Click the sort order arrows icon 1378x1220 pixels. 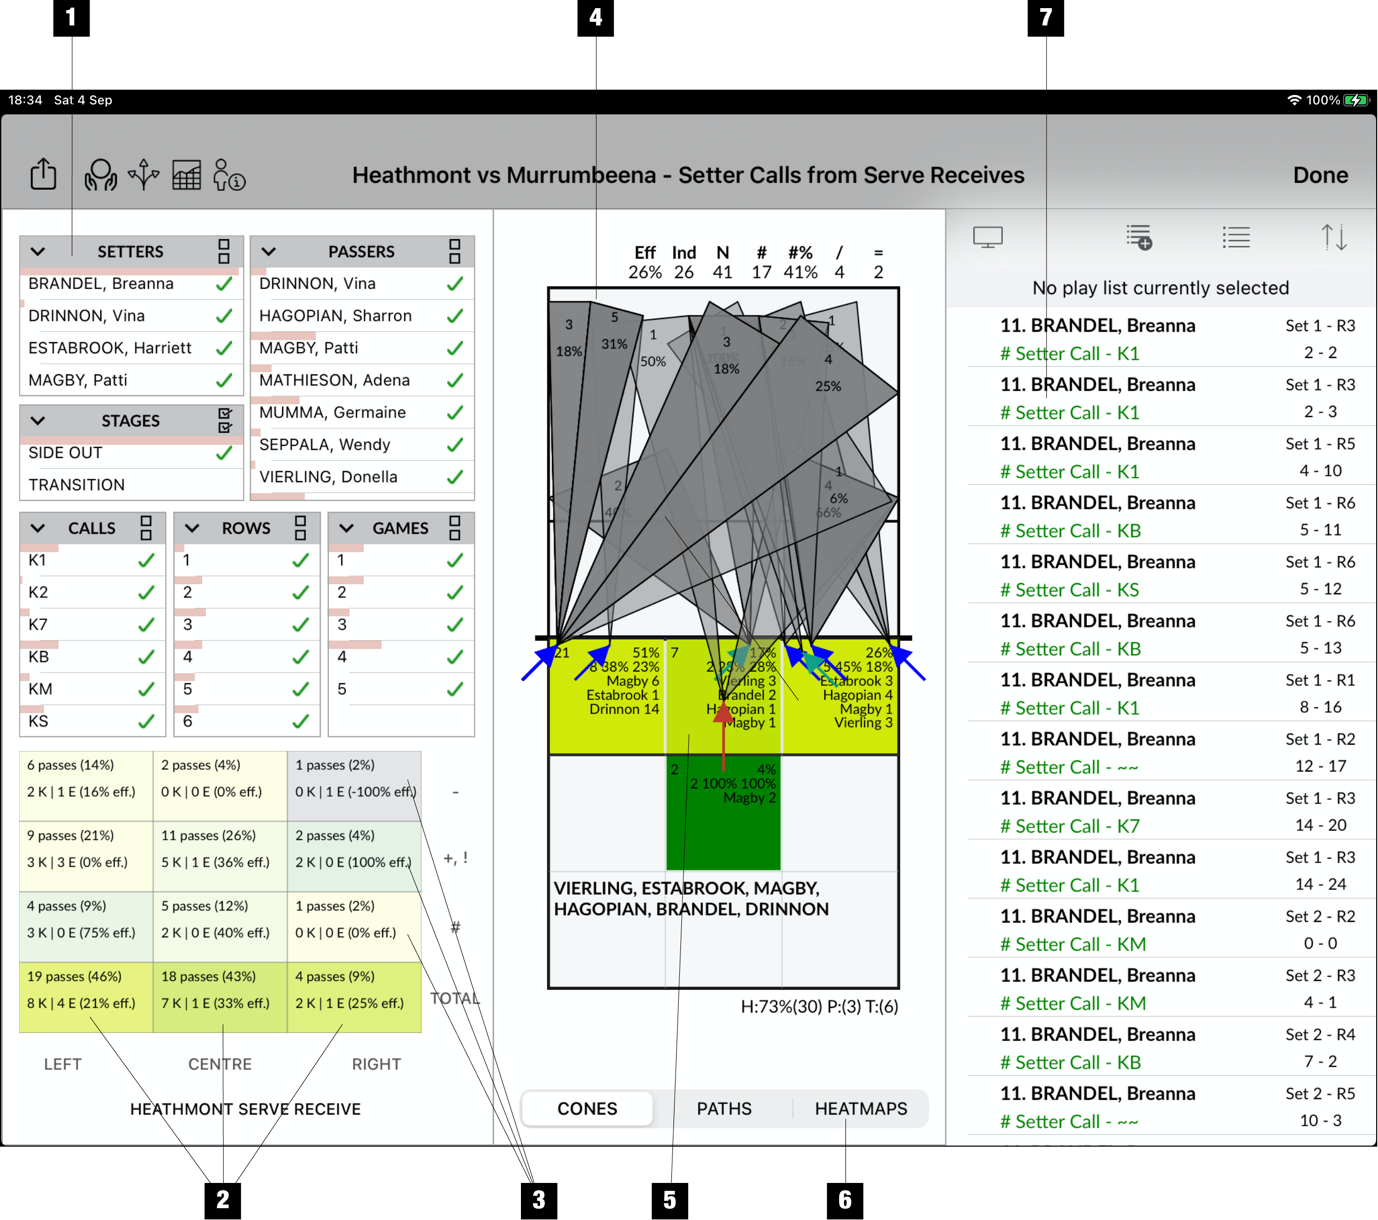tap(1334, 237)
